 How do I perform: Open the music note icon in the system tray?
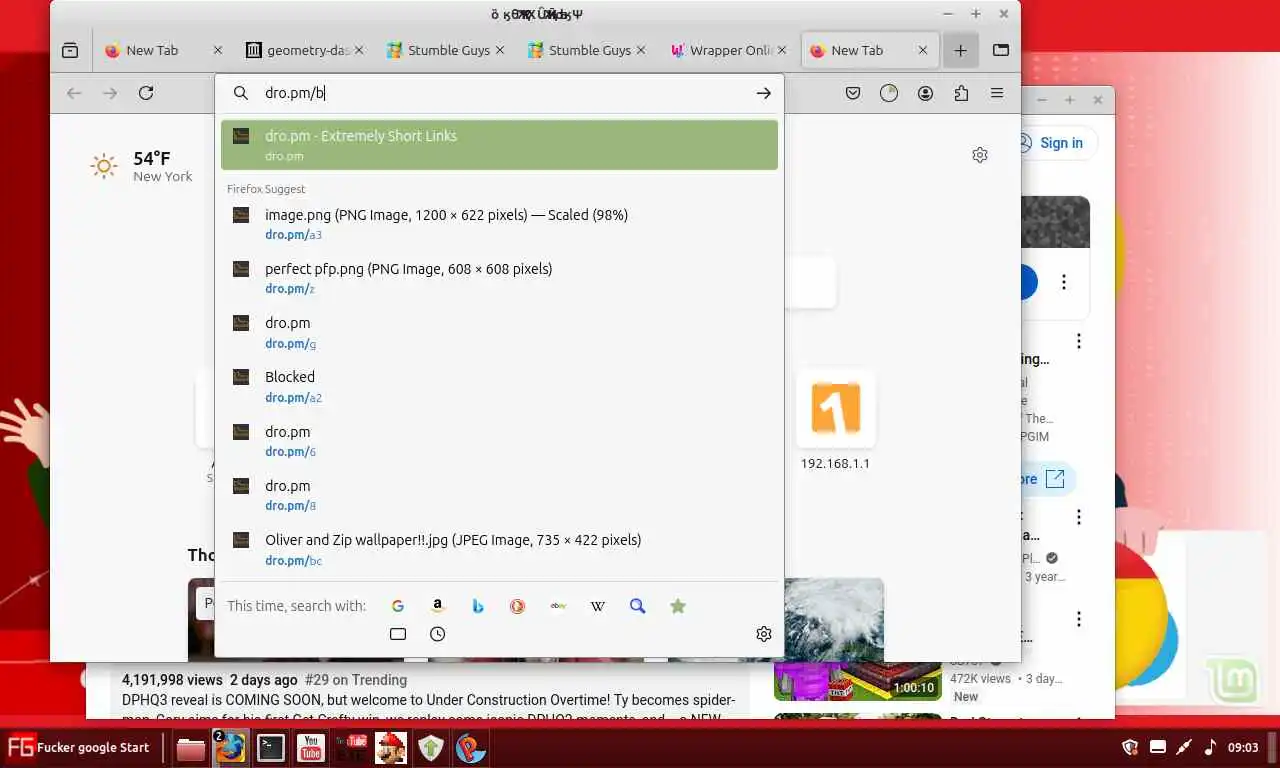pos(1210,747)
